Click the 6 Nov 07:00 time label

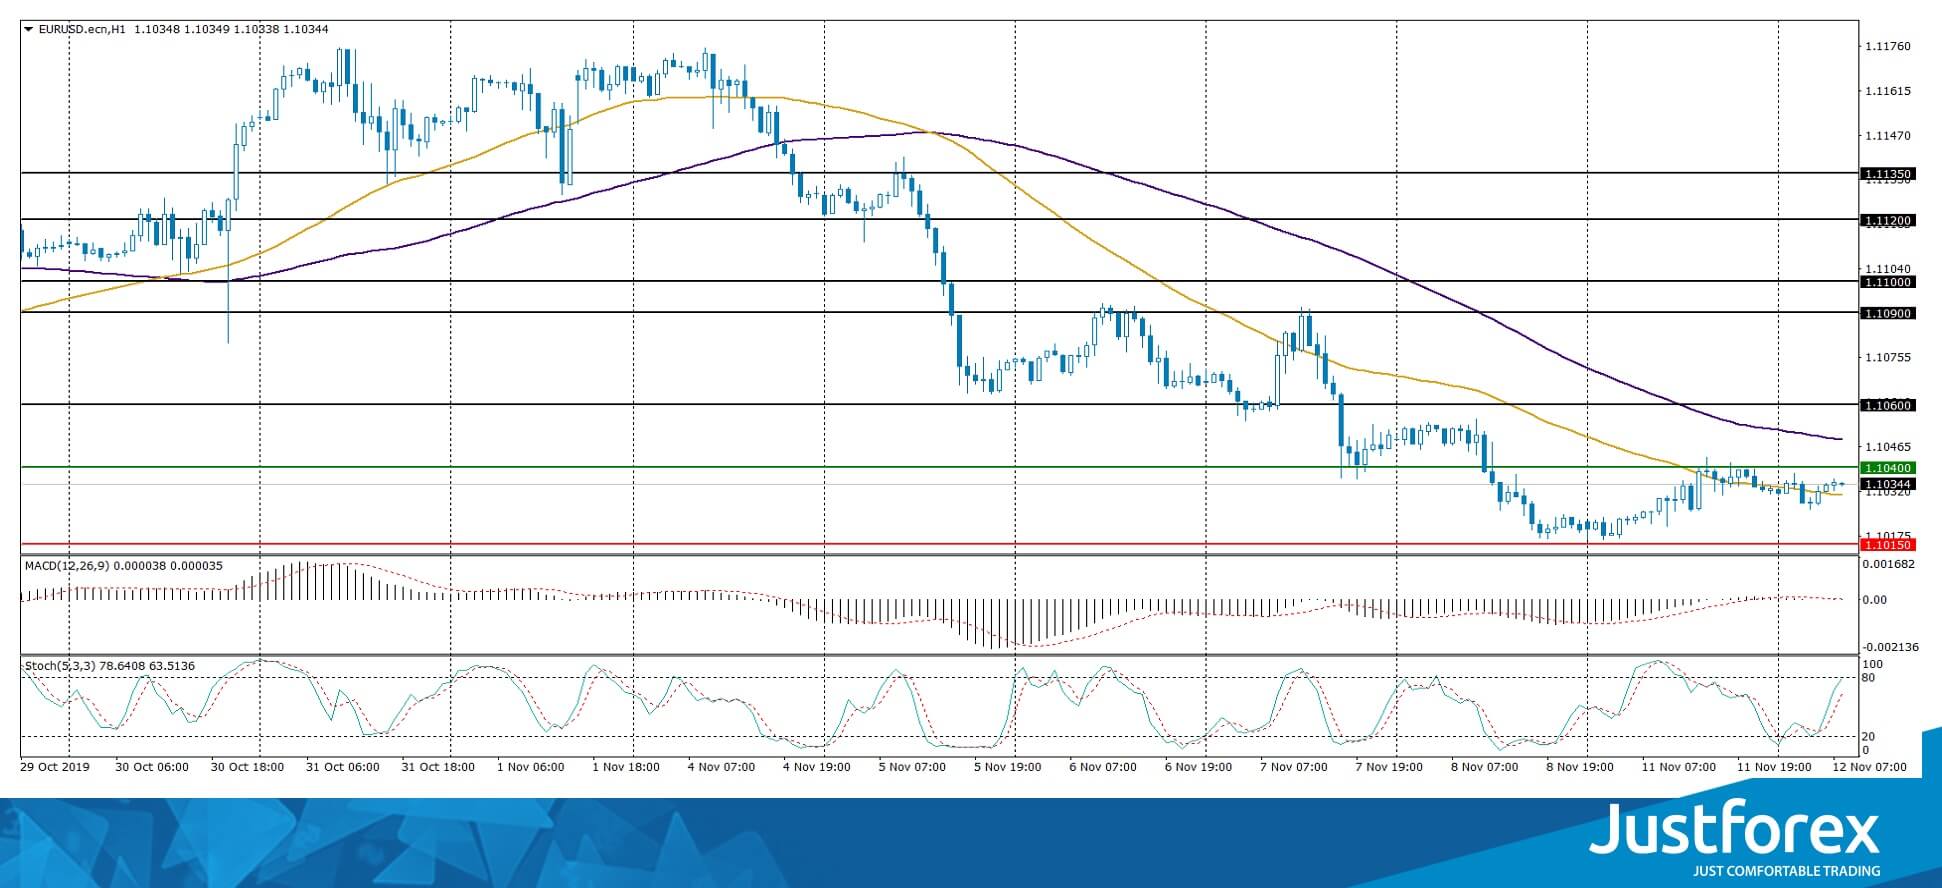(1103, 767)
